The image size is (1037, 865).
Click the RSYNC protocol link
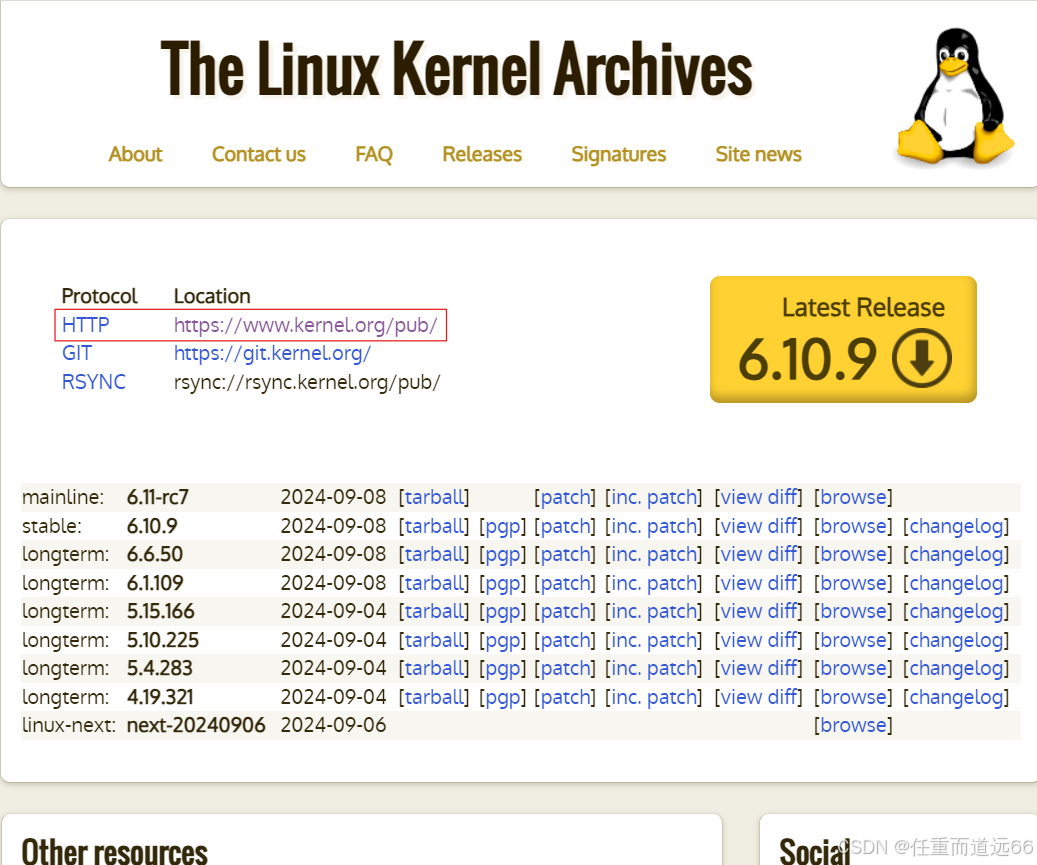click(x=93, y=382)
